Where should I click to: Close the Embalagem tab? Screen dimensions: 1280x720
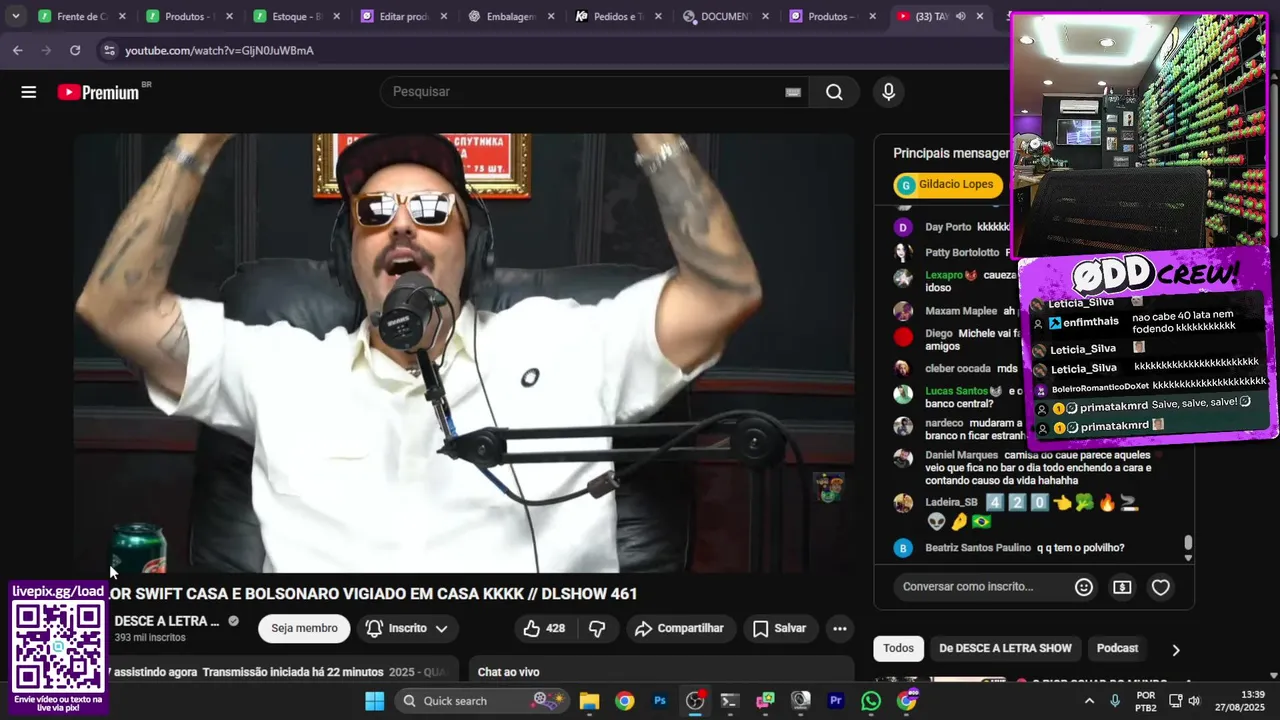pos(551,16)
